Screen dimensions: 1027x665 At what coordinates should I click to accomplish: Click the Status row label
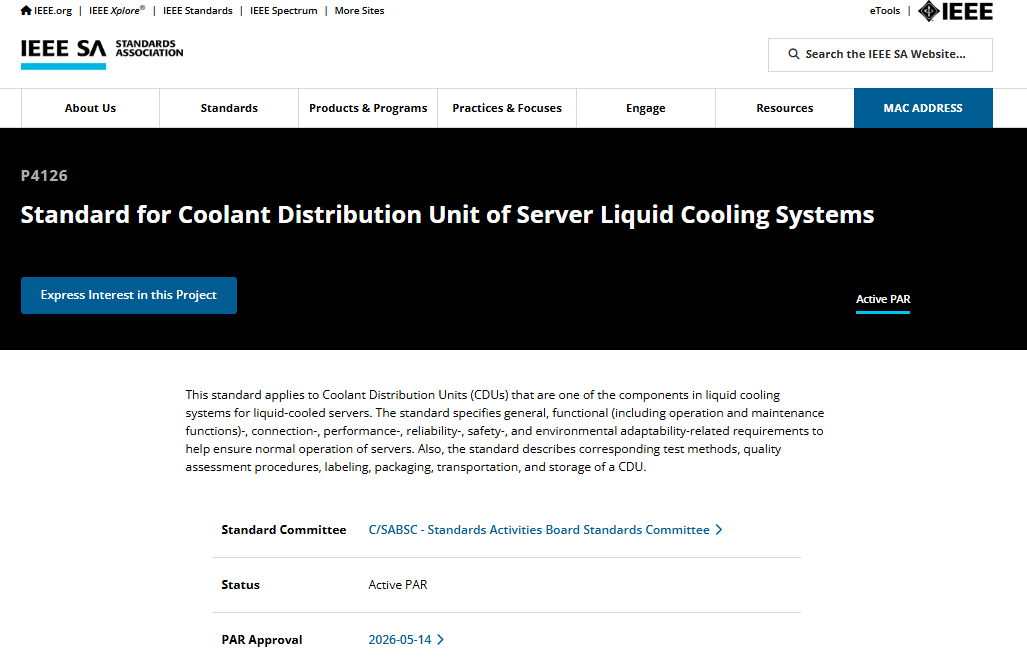[240, 584]
